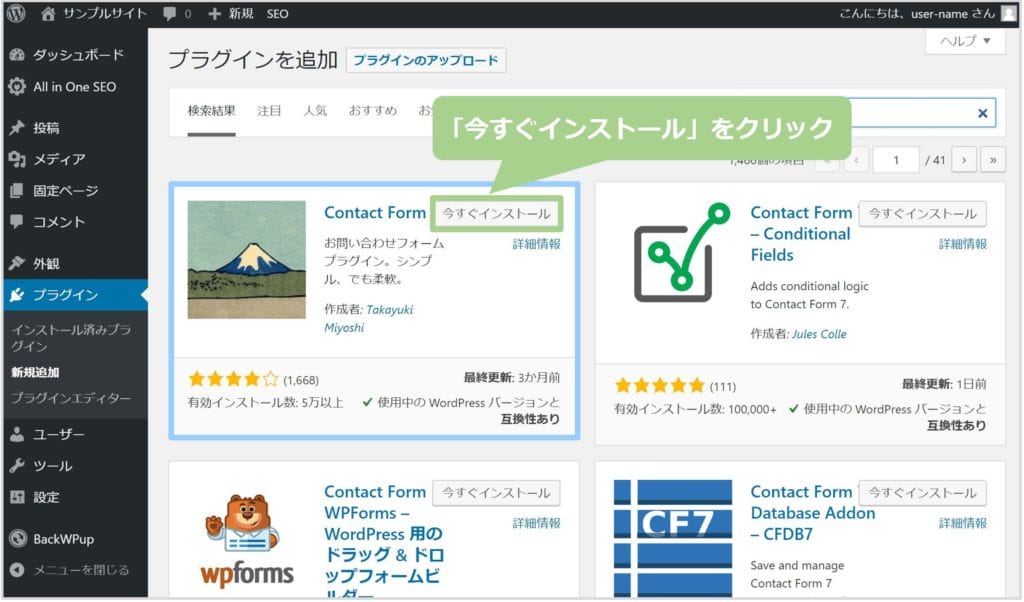Click Conditional Fields checkmark thumbnail
The image size is (1024, 602).
(x=680, y=253)
